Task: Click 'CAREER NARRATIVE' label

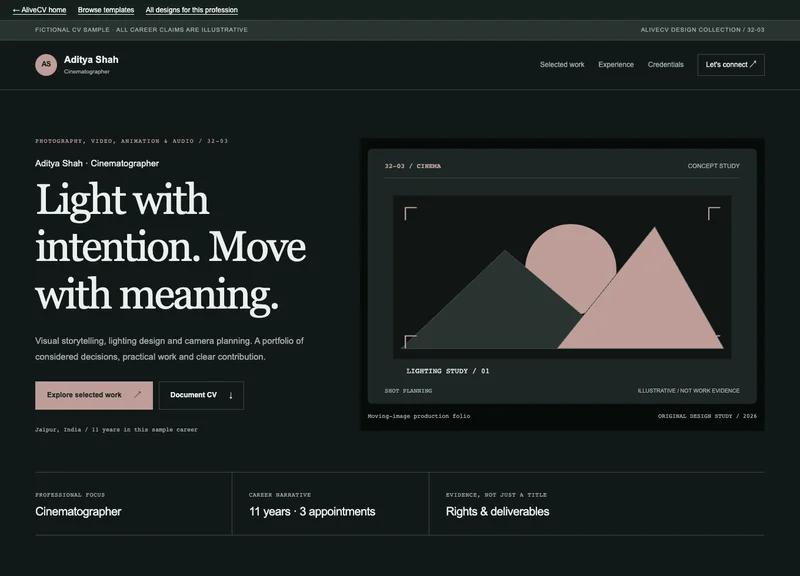Action: click(280, 495)
